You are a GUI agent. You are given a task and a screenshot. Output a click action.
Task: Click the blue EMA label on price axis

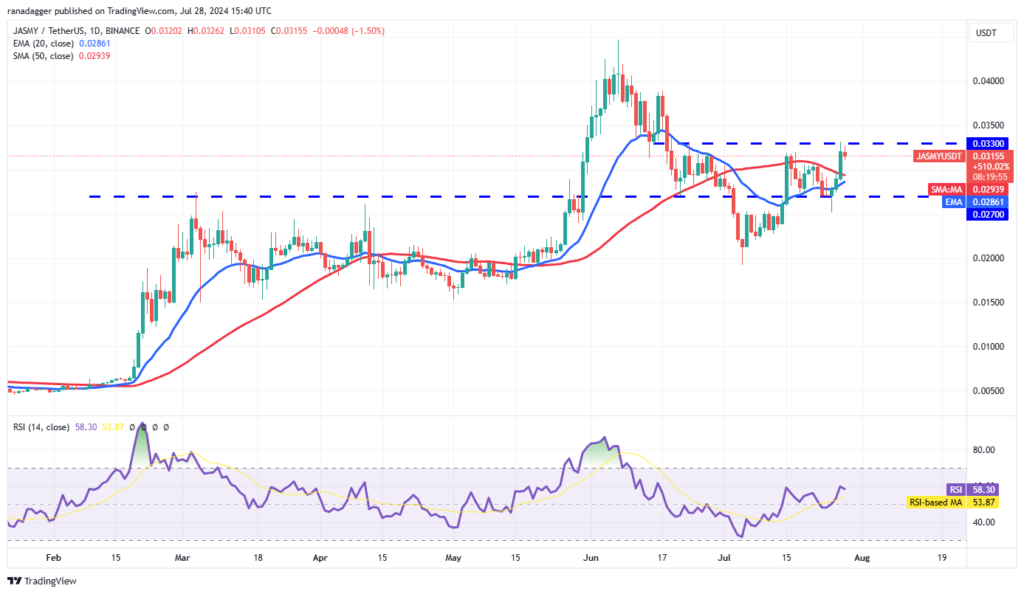(x=953, y=201)
